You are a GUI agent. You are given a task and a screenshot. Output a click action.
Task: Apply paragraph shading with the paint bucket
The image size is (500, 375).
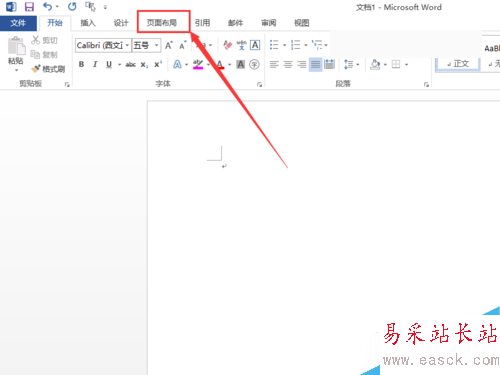375,64
